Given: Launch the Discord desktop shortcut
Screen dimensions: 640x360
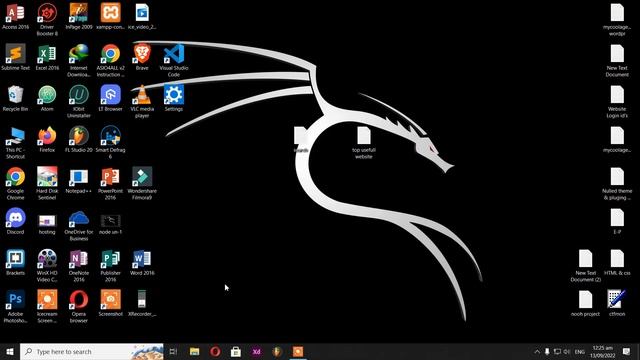Looking at the screenshot, I should pyautogui.click(x=16, y=221).
